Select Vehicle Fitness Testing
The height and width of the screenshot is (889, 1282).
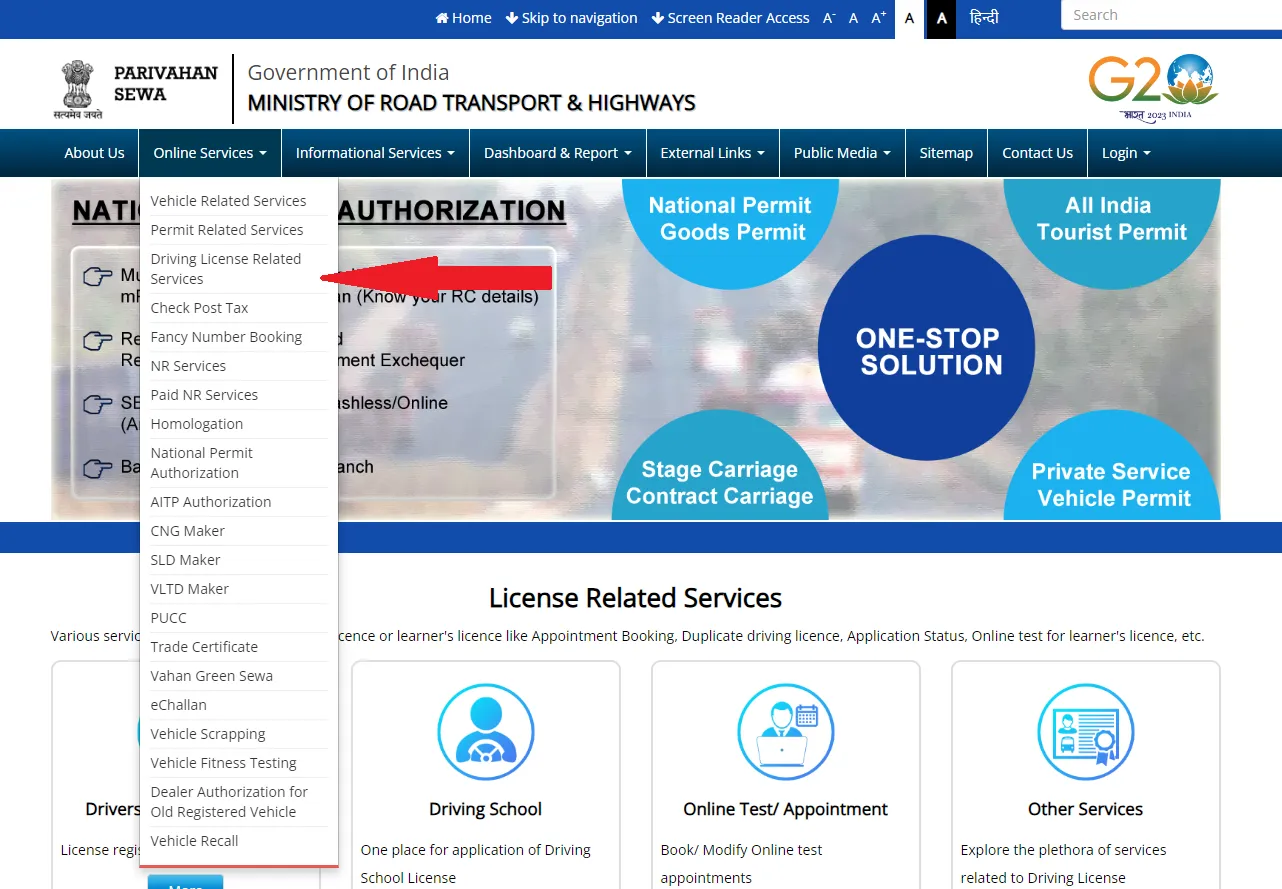tap(239, 763)
